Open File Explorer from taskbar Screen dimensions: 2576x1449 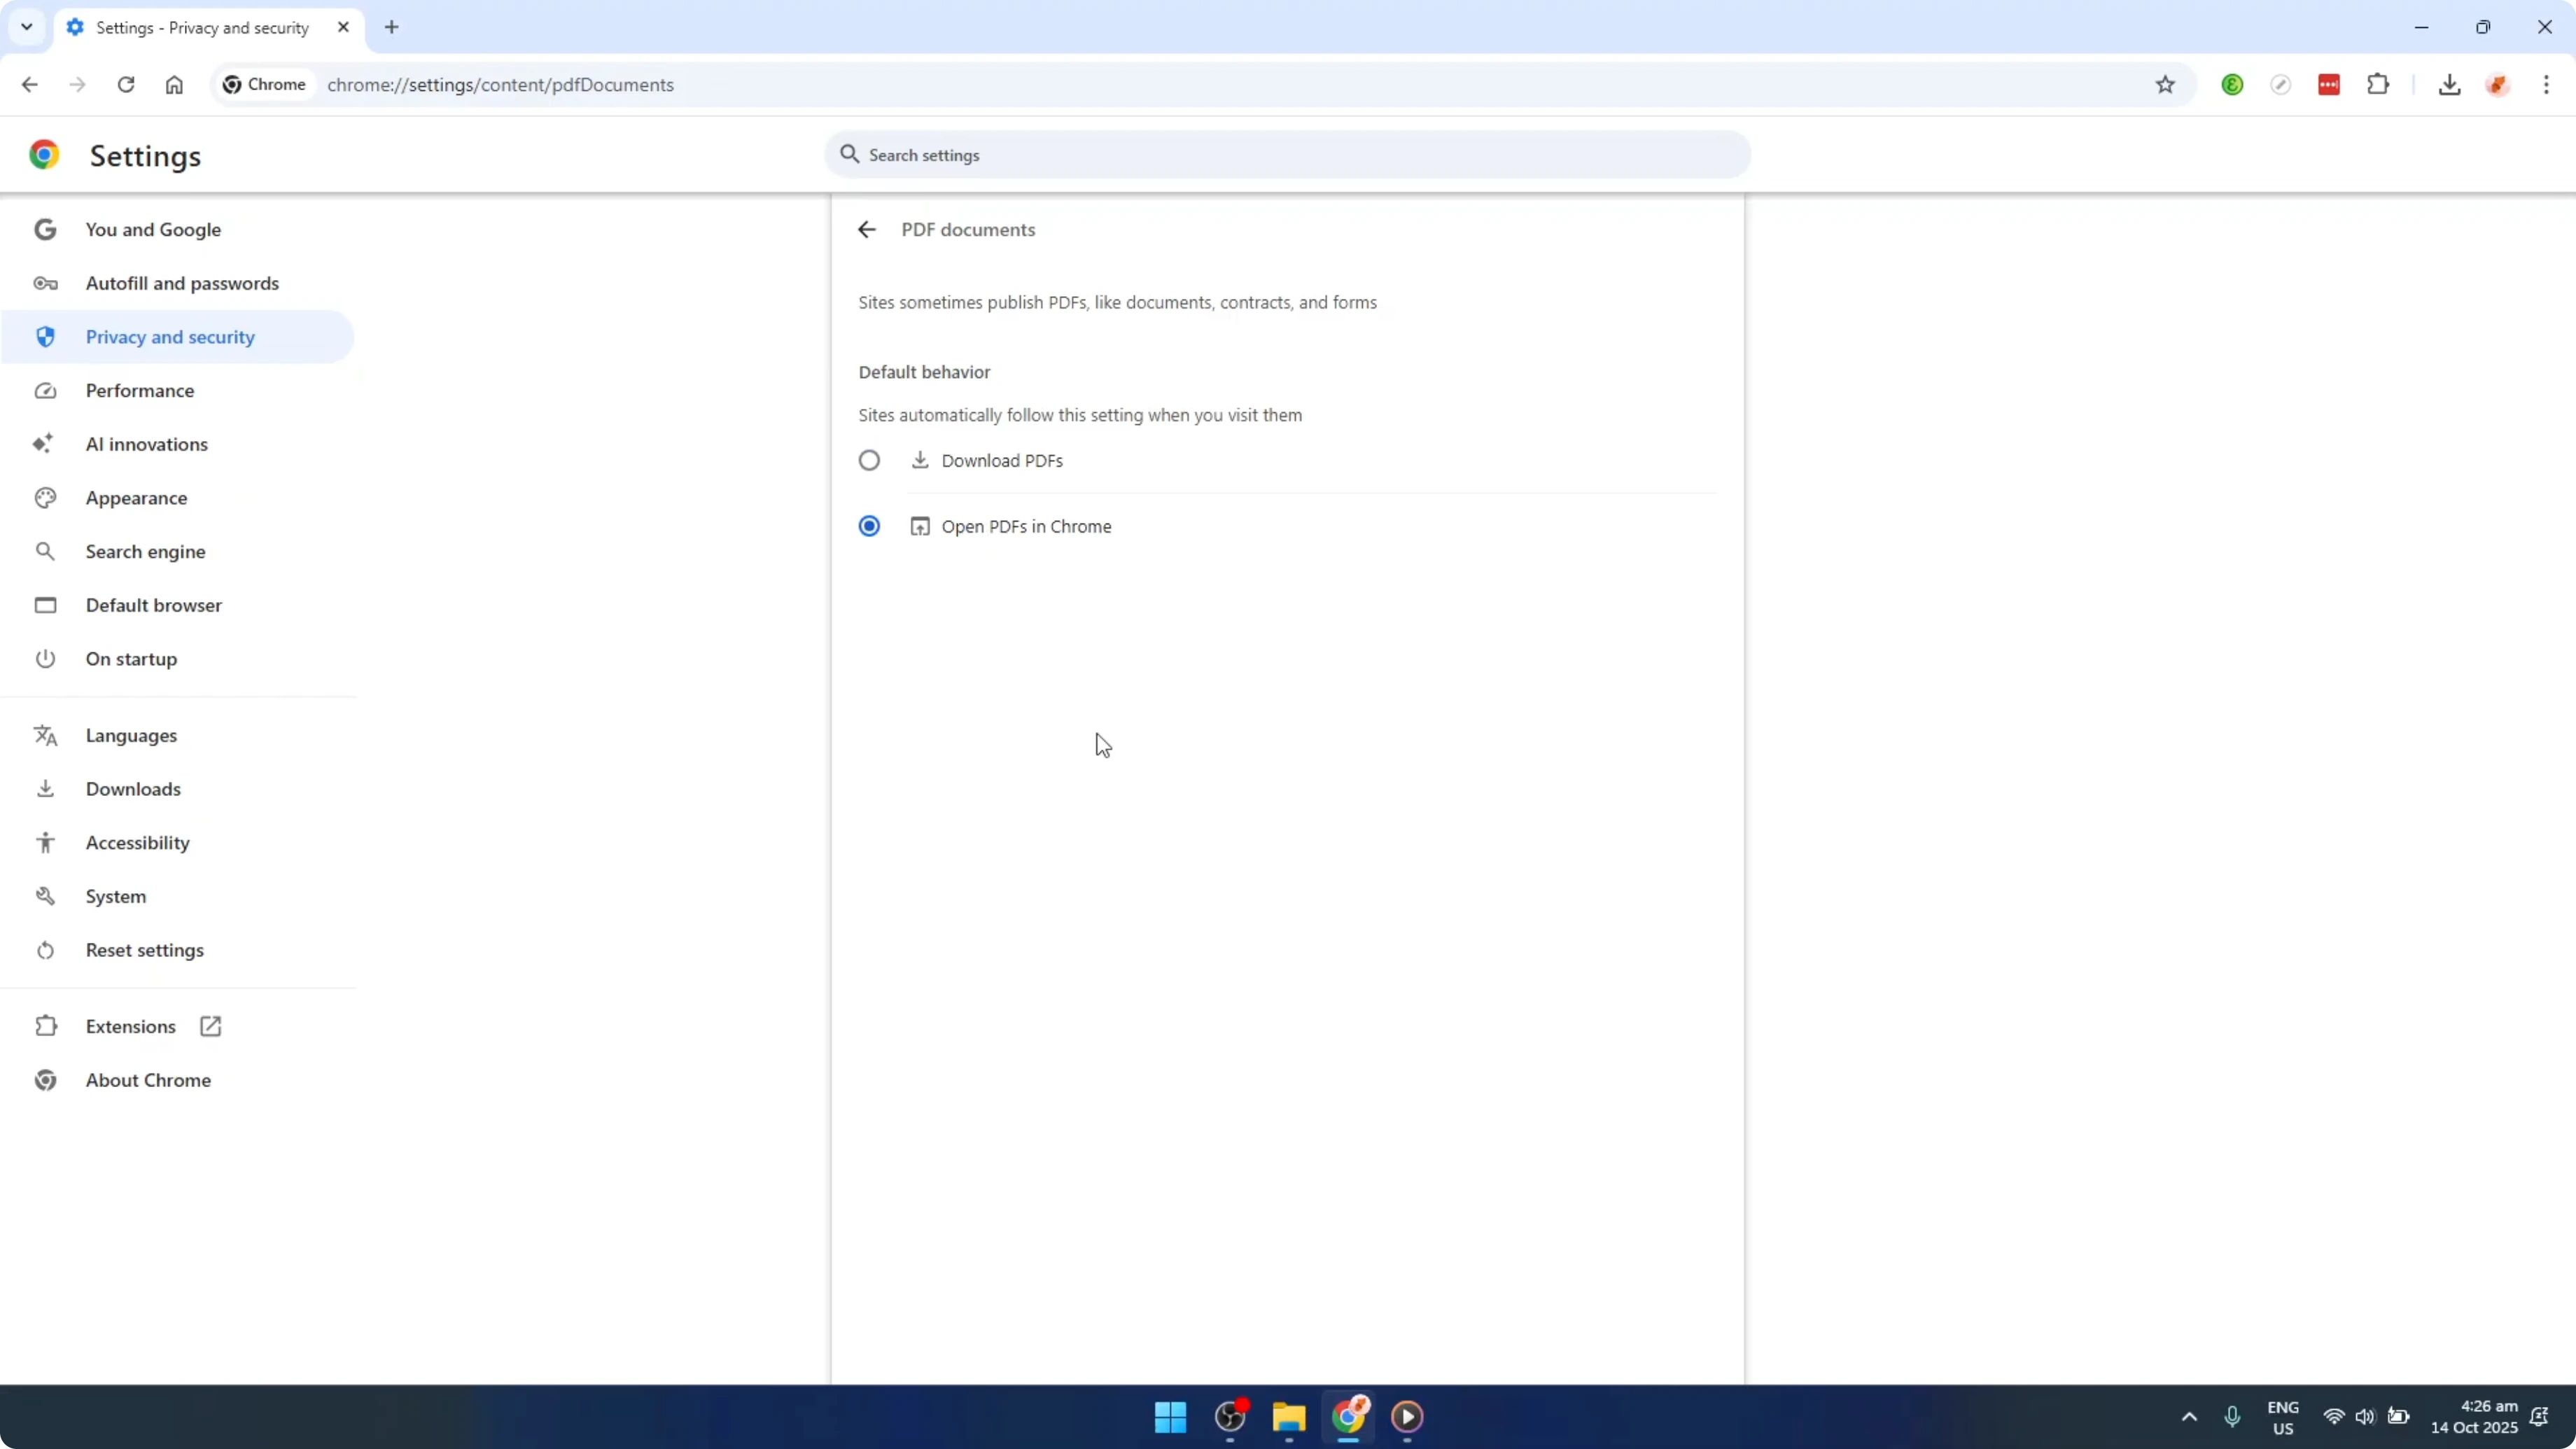1288,1416
